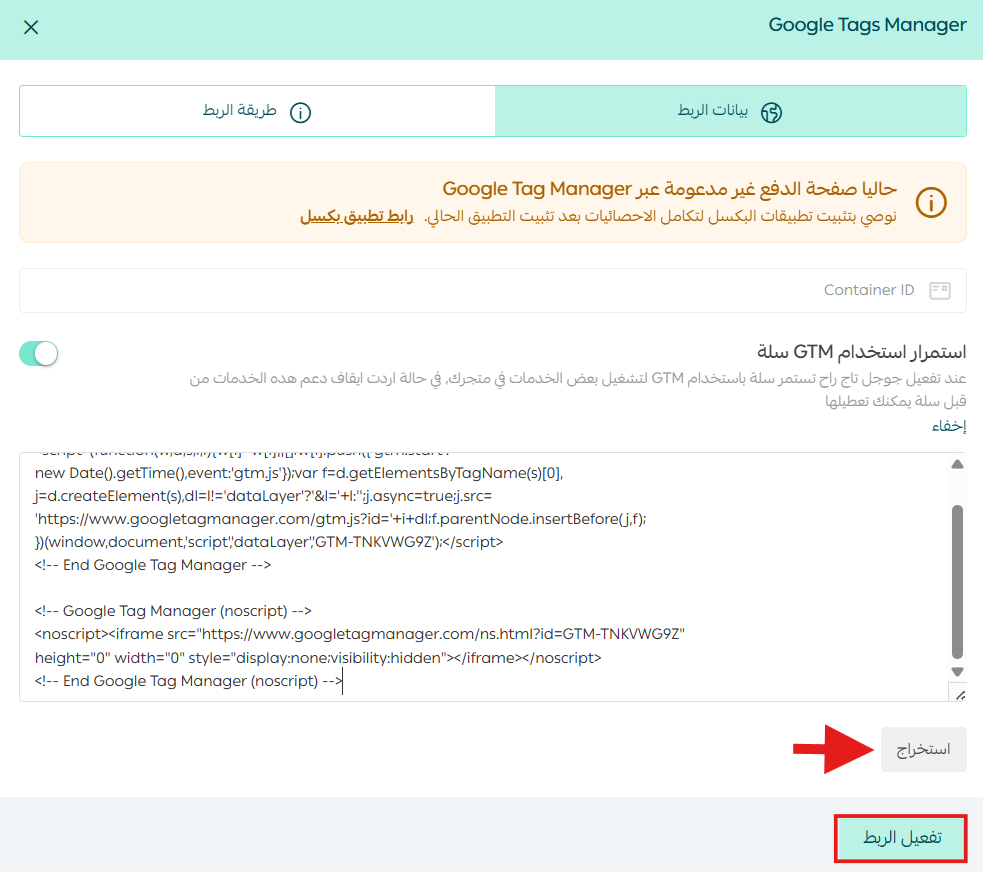Open the طريقة الربط tab

[x=258, y=112]
